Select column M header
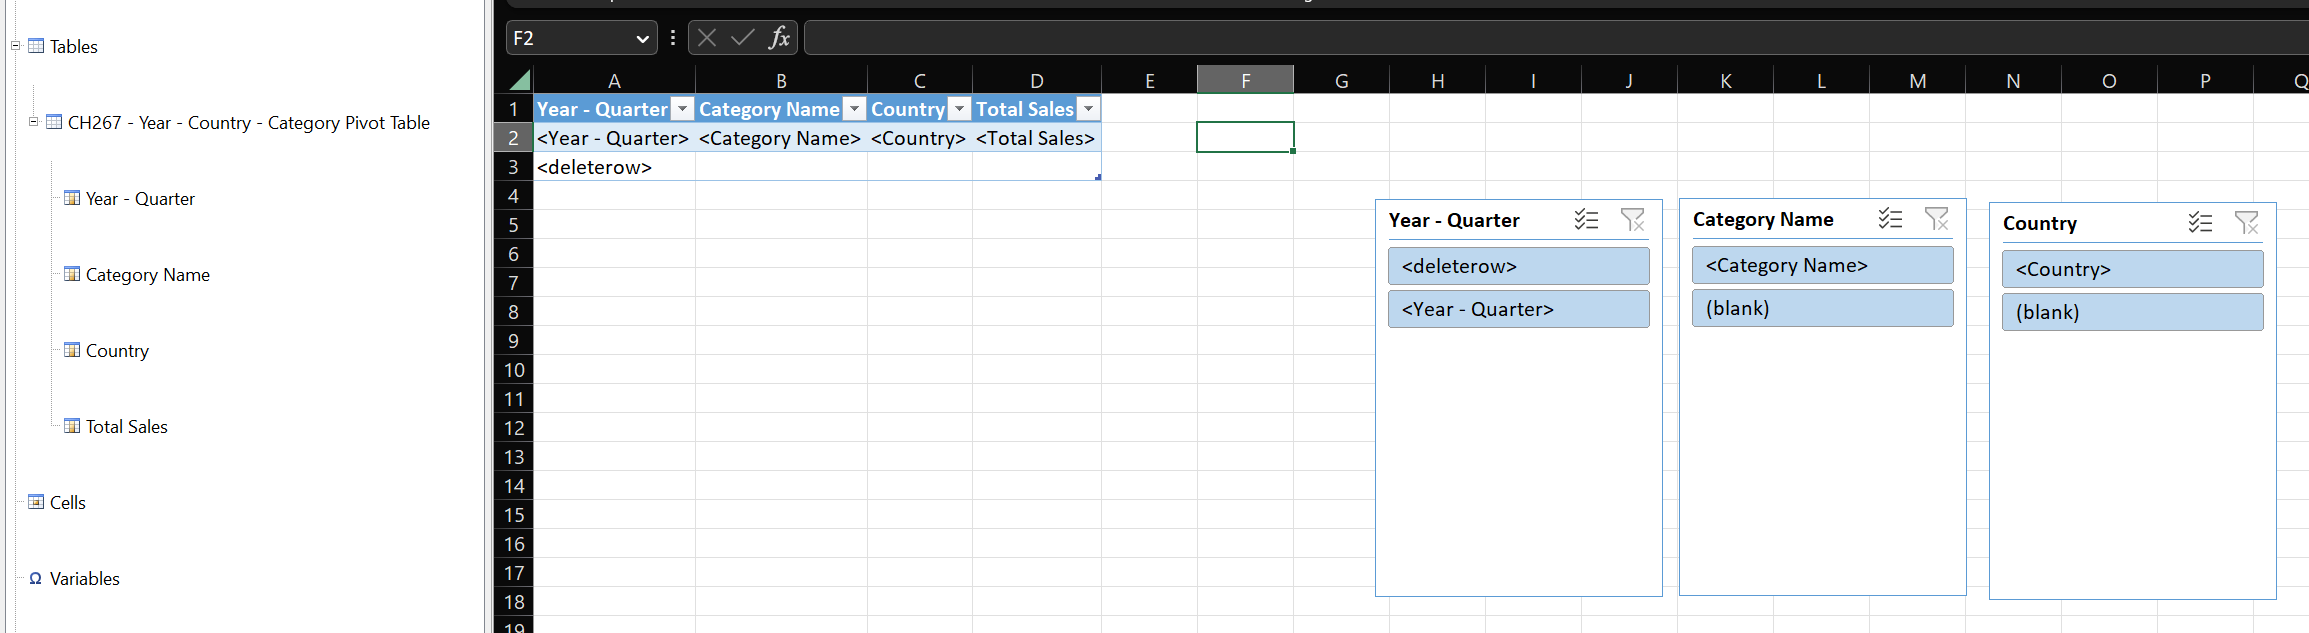Viewport: 2309px width, 633px height. [1917, 81]
